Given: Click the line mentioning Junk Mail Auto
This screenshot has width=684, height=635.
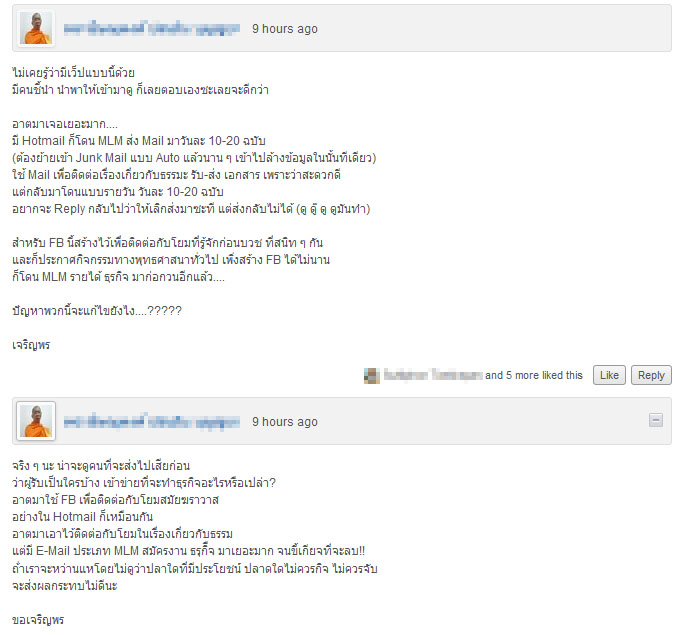Looking at the screenshot, I should (x=194, y=158).
